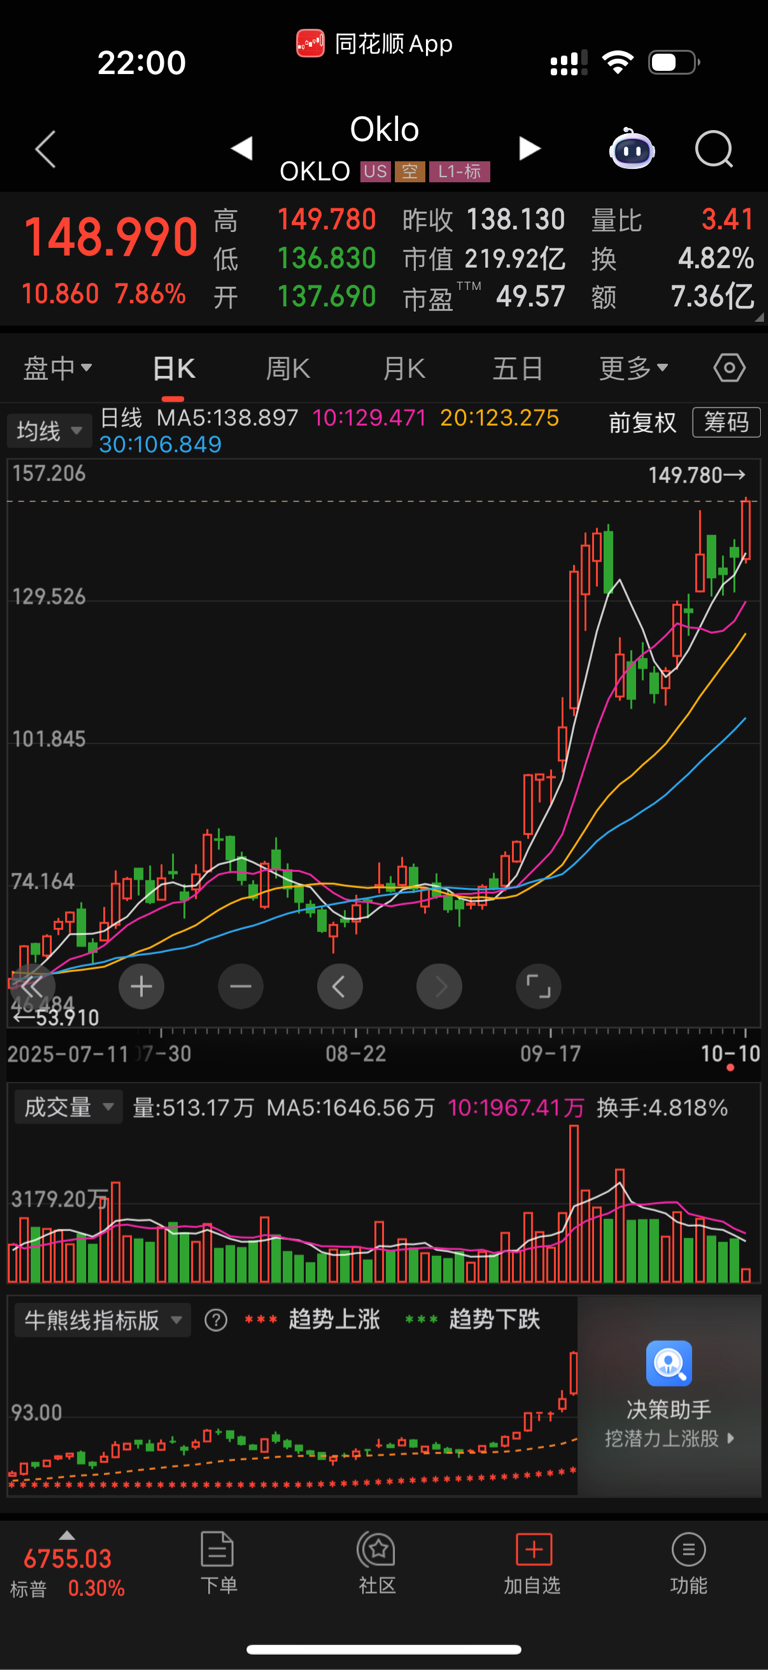768x1670 pixels.
Task: Tap the Oklo stock name title
Action: coord(384,129)
